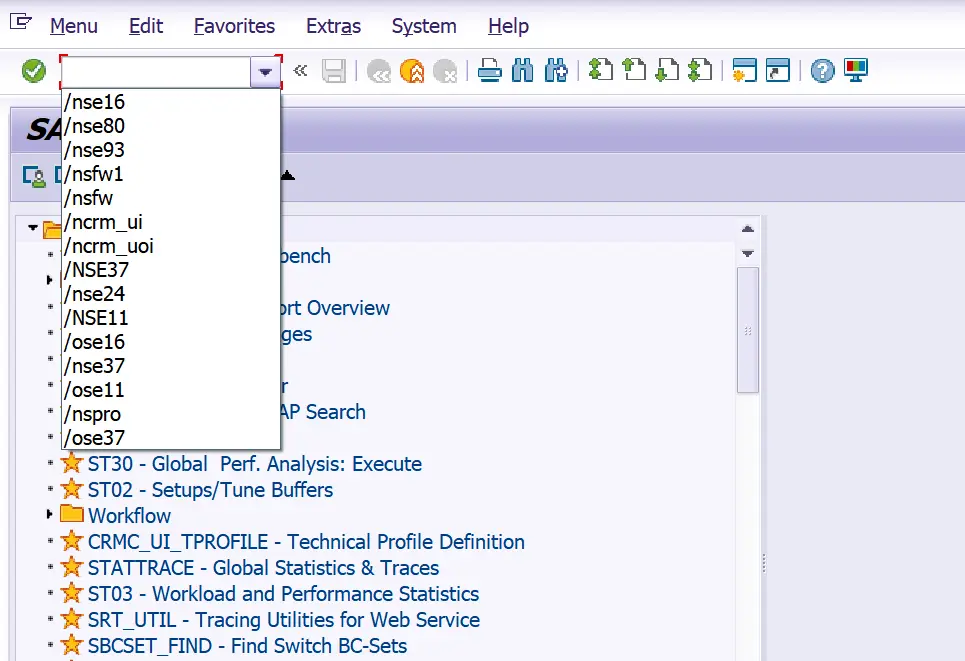Click the star icon beside ST30
This screenshot has height=661, width=965.
[x=72, y=462]
